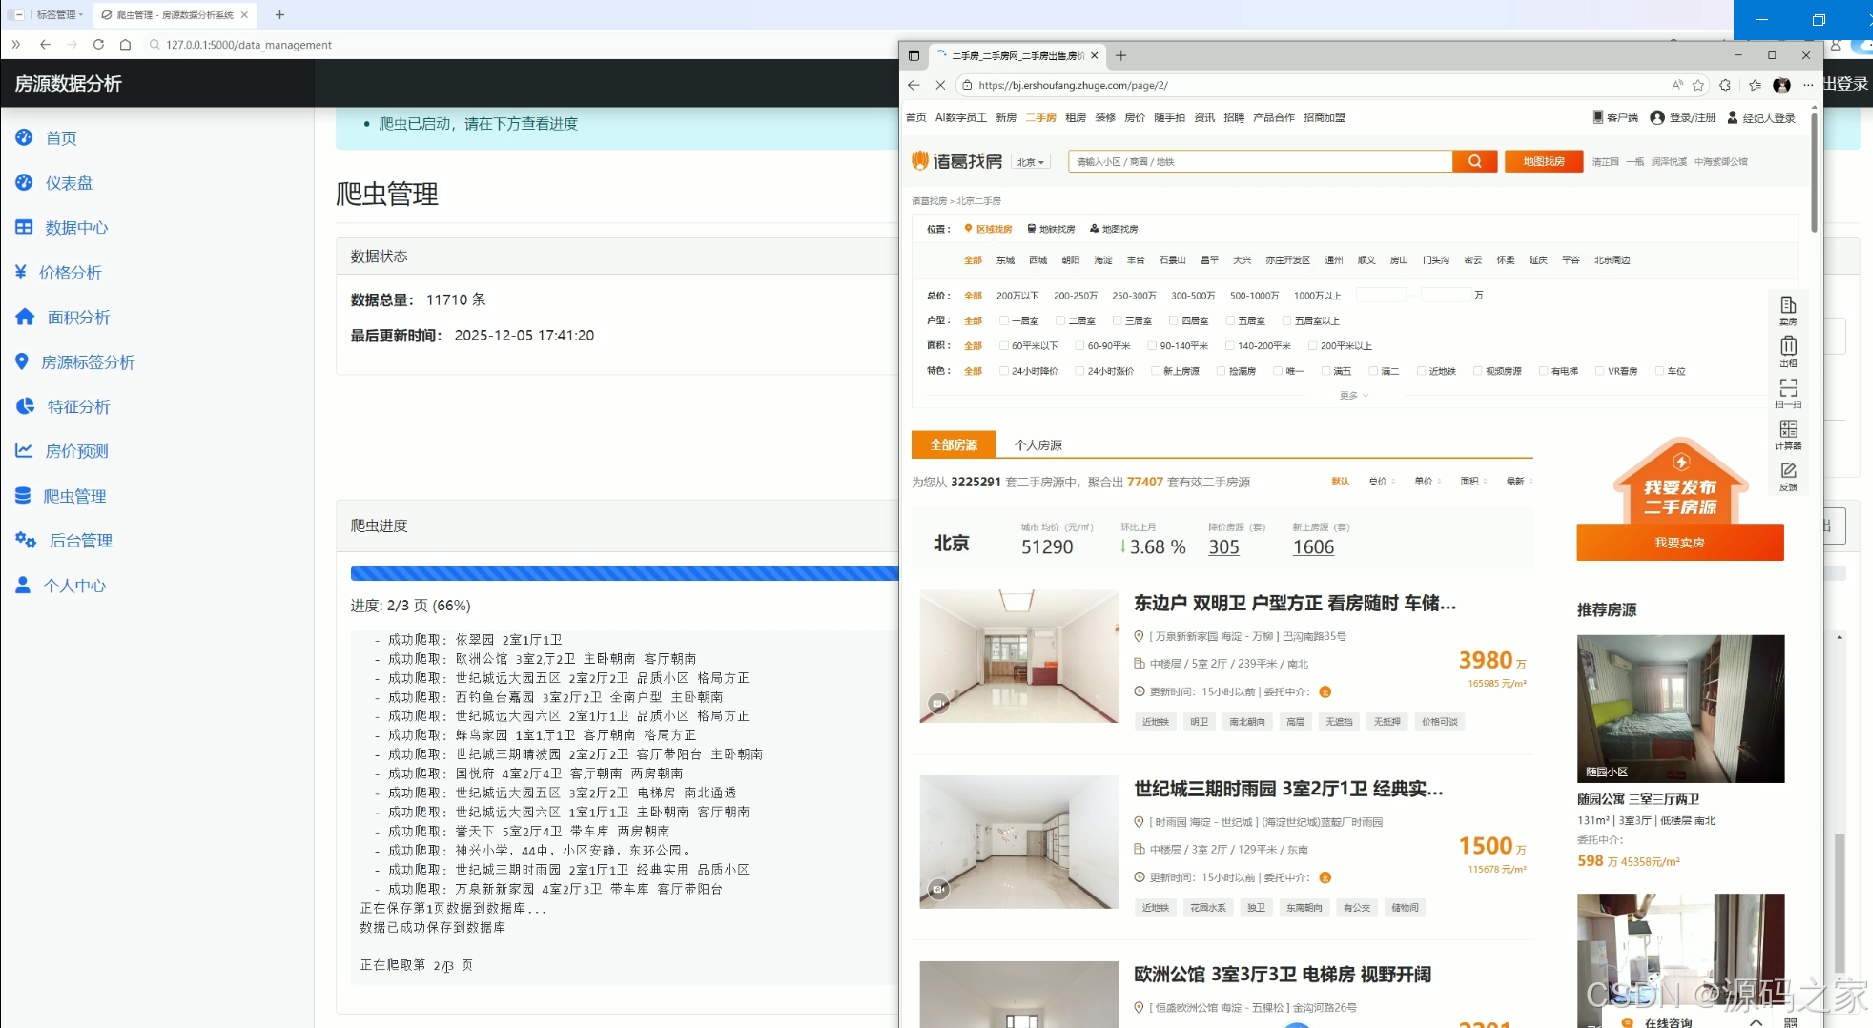Open 首页 in the left sidebar
The width and height of the screenshot is (1873, 1028).
click(46, 138)
